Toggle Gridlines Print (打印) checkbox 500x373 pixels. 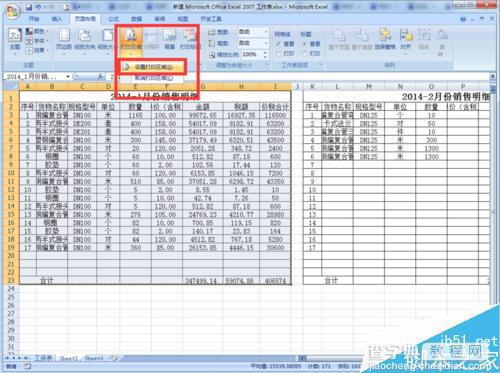tap(278, 53)
